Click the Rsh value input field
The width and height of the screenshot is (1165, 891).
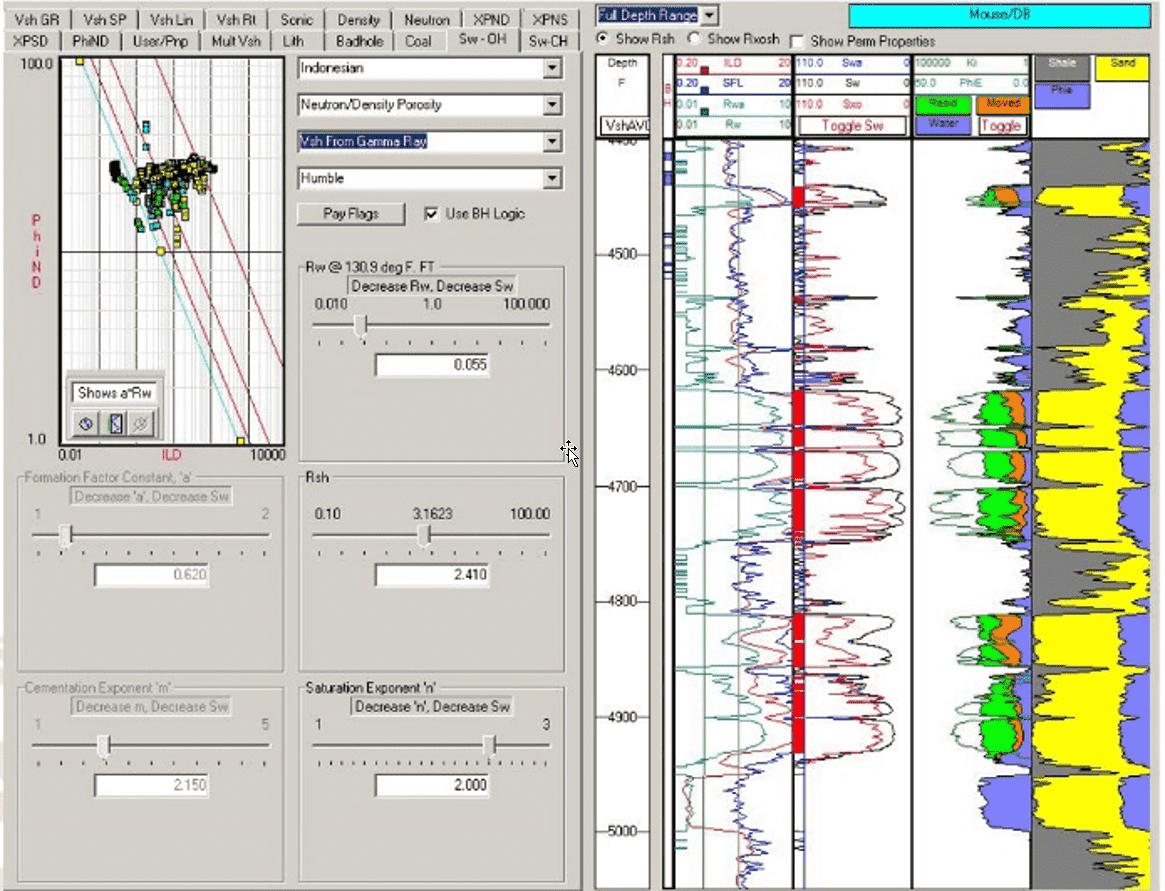(431, 576)
